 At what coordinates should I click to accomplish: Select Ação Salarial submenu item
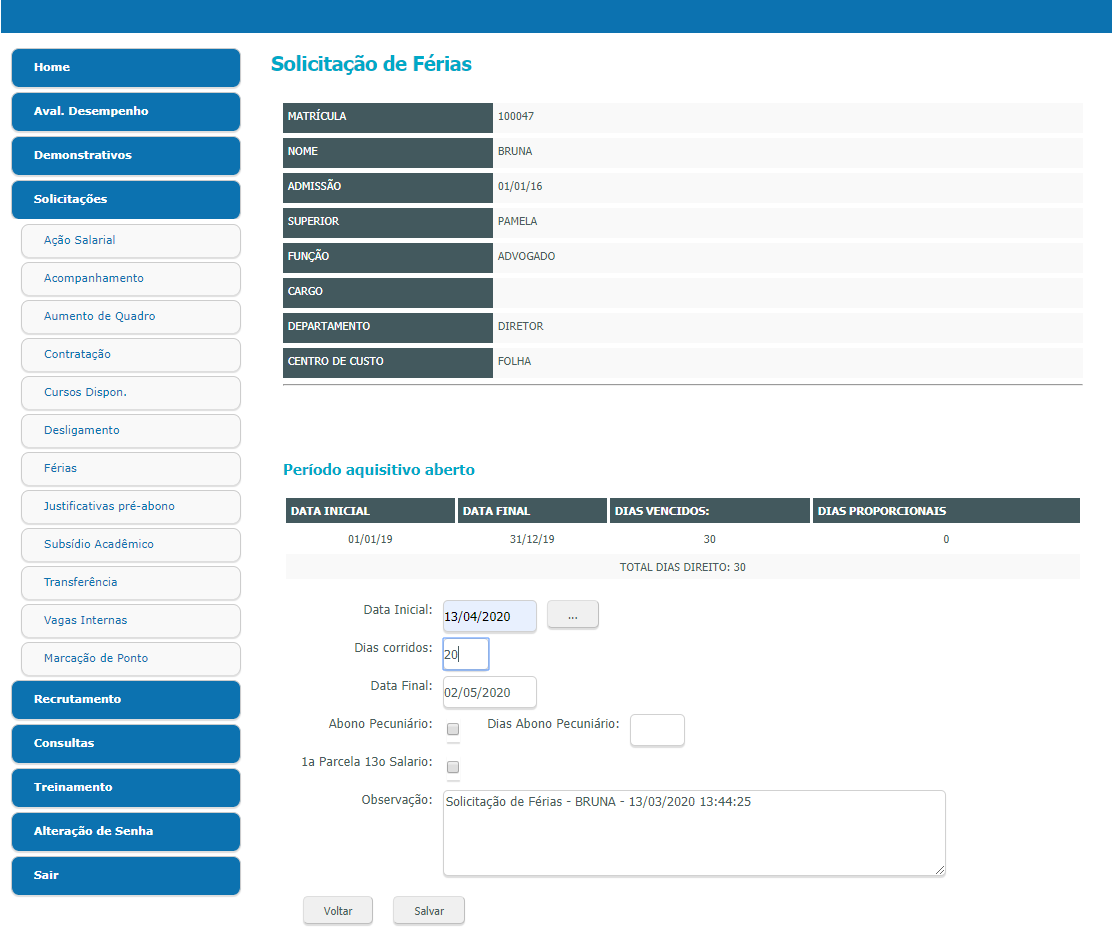pos(130,240)
